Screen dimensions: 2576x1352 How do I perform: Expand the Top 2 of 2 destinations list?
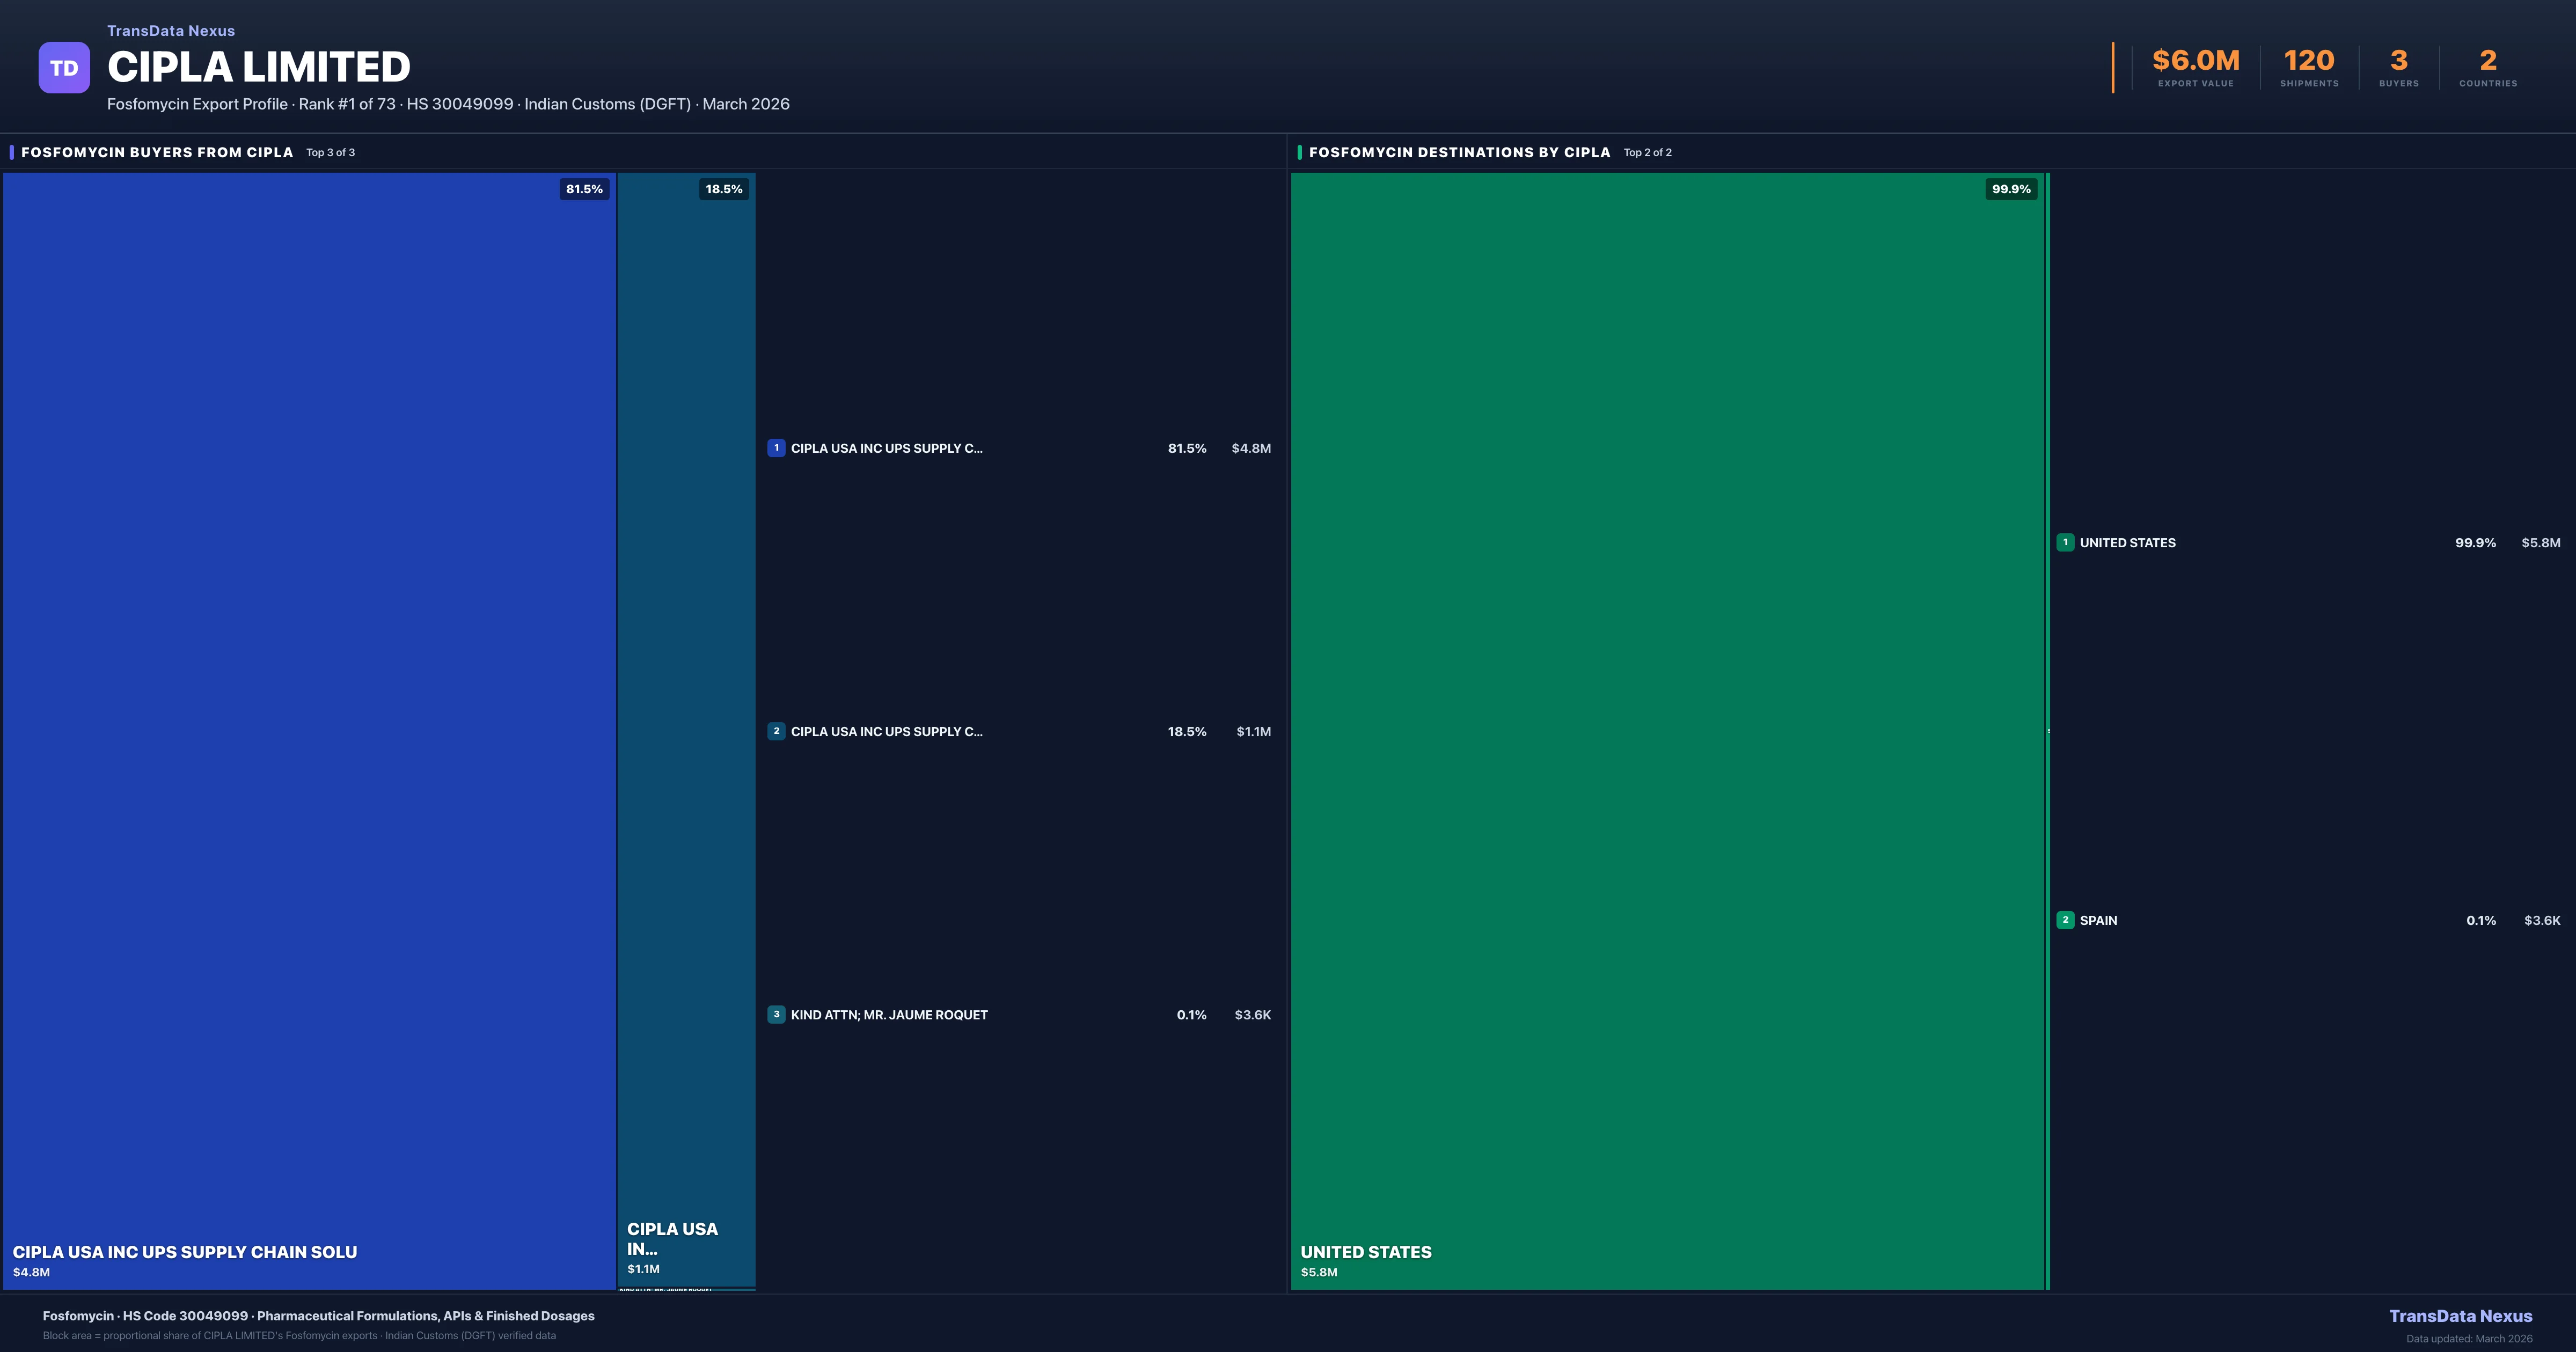(1647, 152)
